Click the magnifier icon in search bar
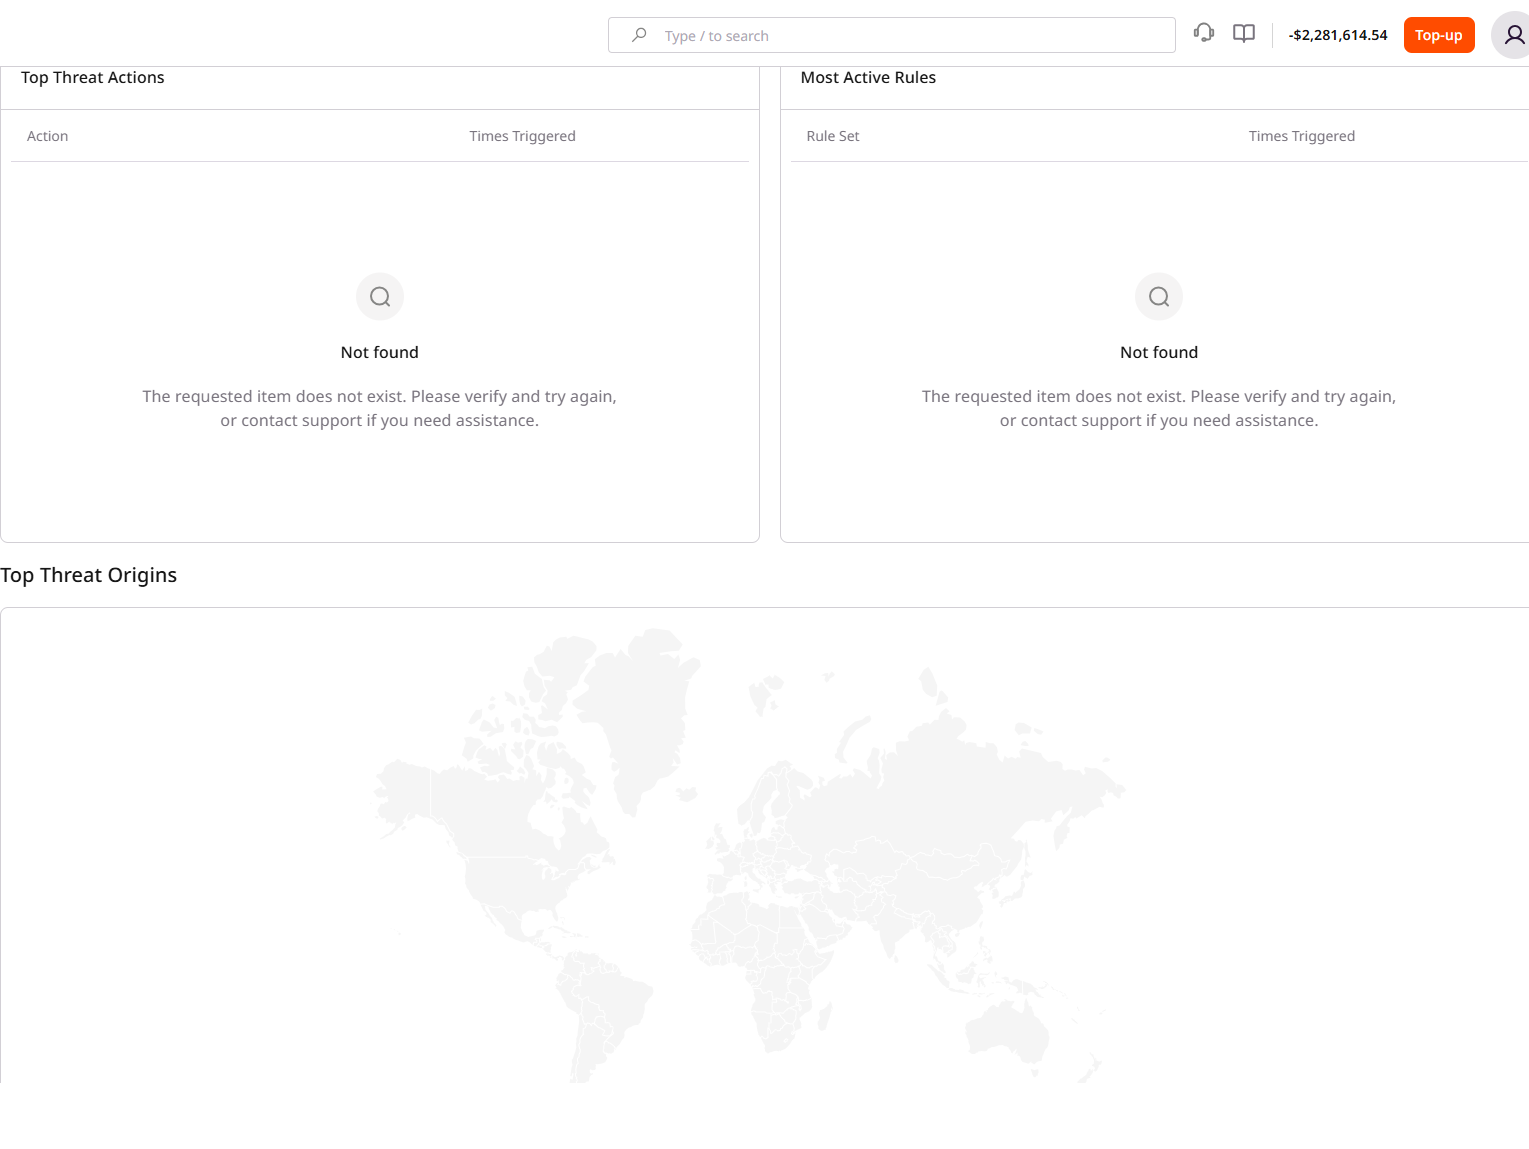 coord(639,35)
